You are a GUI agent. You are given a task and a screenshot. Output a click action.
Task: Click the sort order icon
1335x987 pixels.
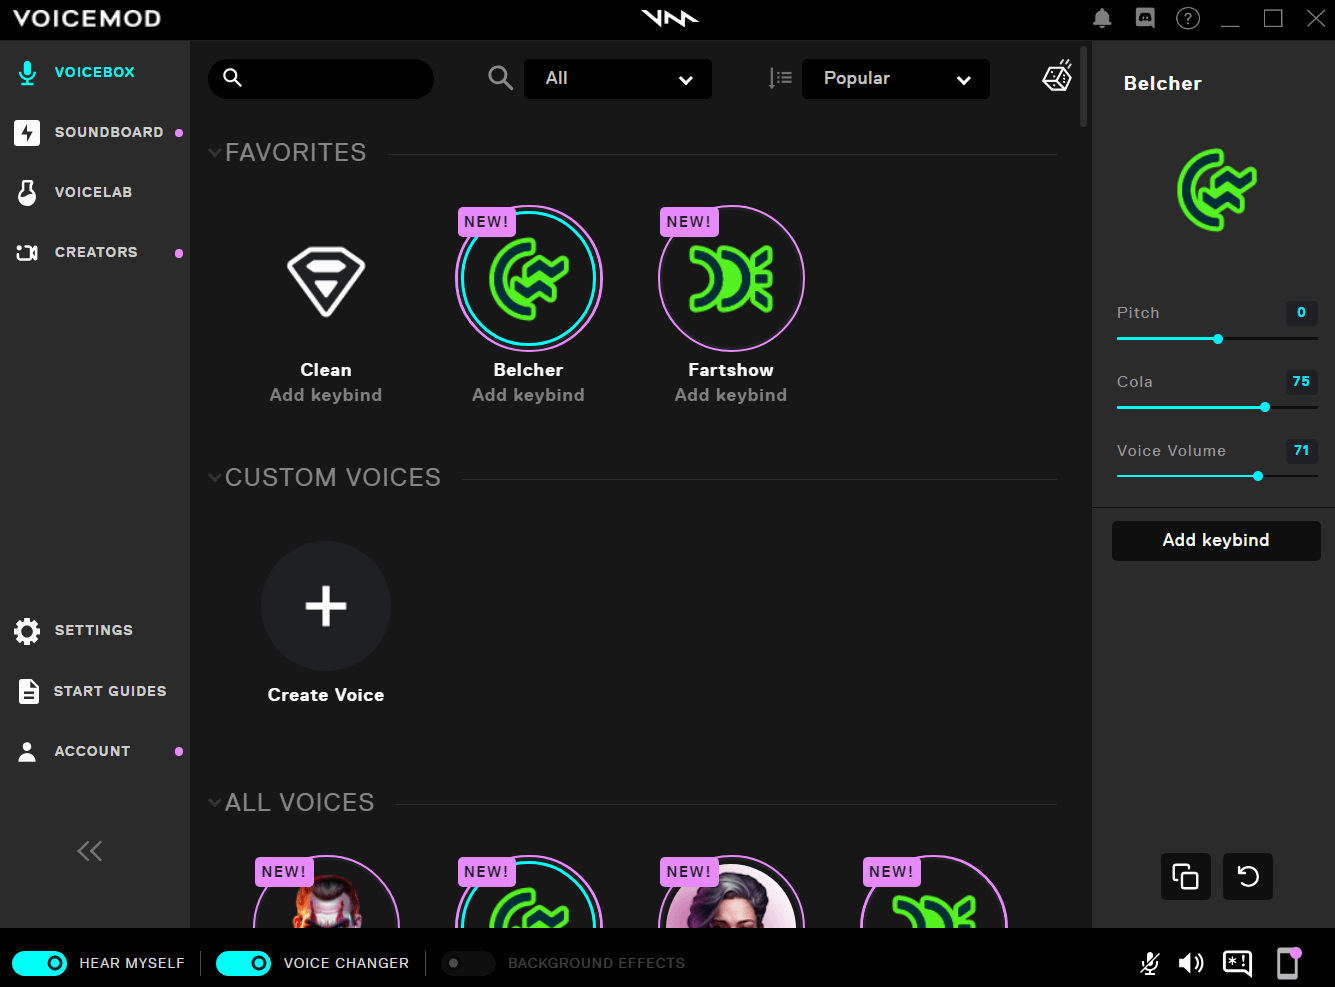tap(780, 78)
